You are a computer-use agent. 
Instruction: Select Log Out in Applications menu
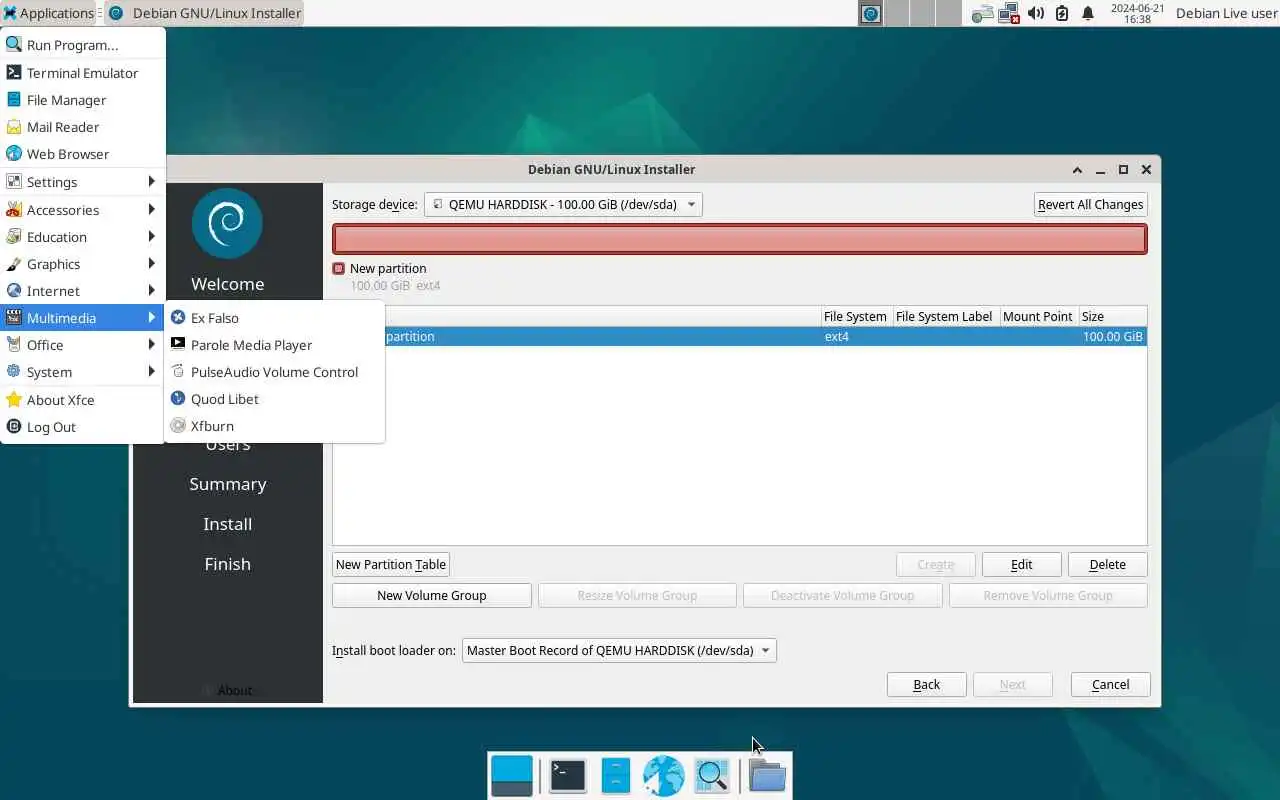click(x=83, y=427)
